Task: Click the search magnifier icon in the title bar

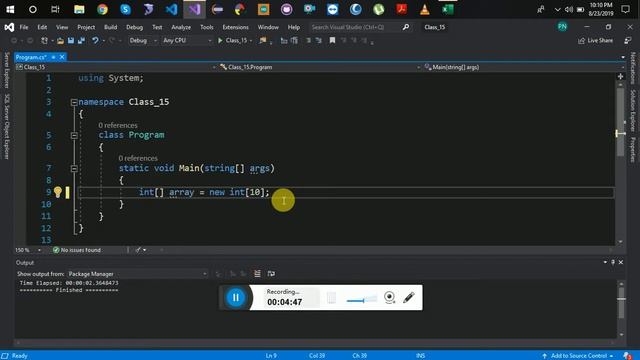Action: click(x=406, y=27)
